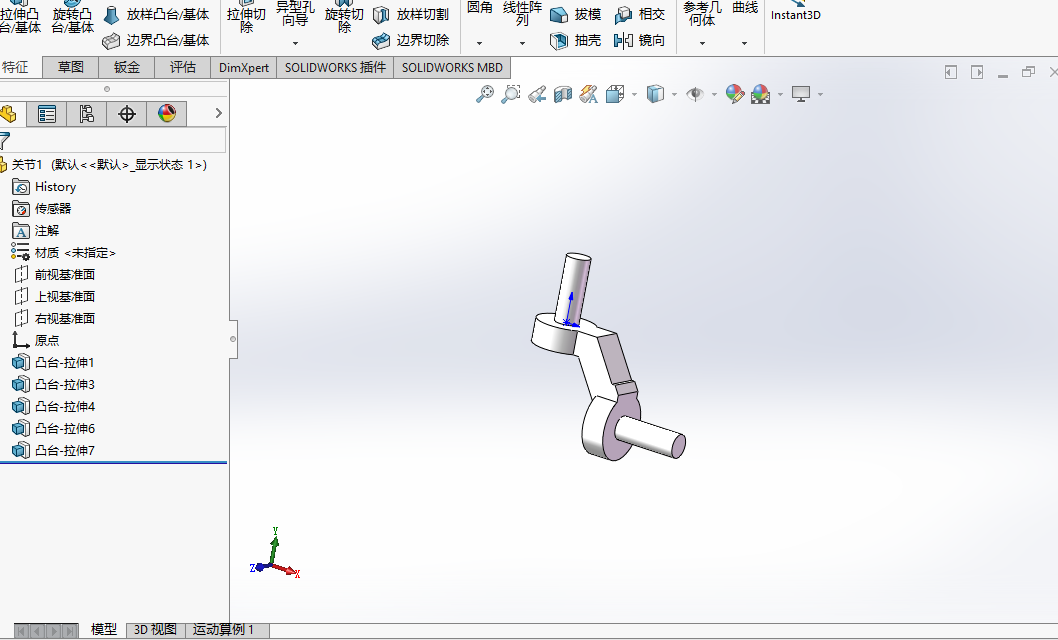Click the Revolved Boss/Base (旋转凸台/基体) button
This screenshot has width=1058, height=640.
(72, 18)
